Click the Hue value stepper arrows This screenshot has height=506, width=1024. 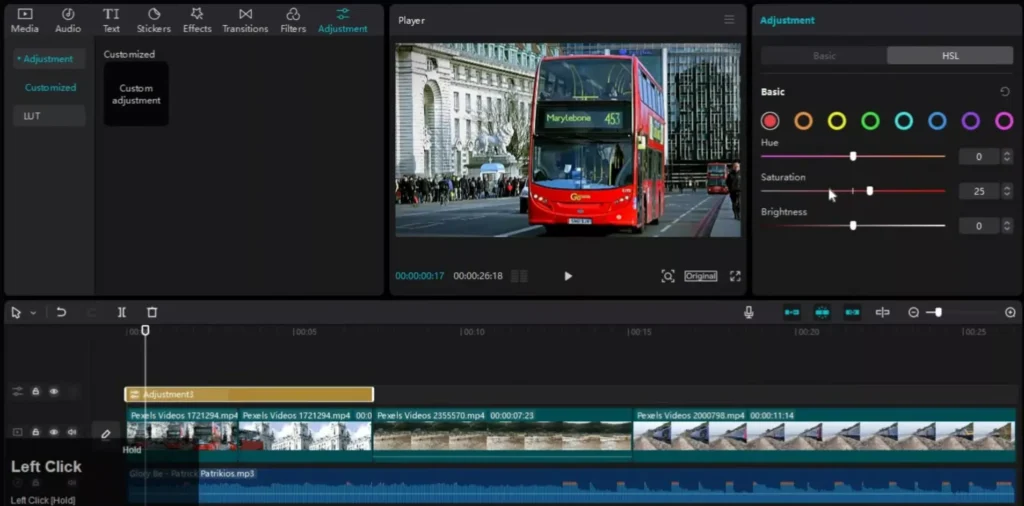click(x=1007, y=157)
